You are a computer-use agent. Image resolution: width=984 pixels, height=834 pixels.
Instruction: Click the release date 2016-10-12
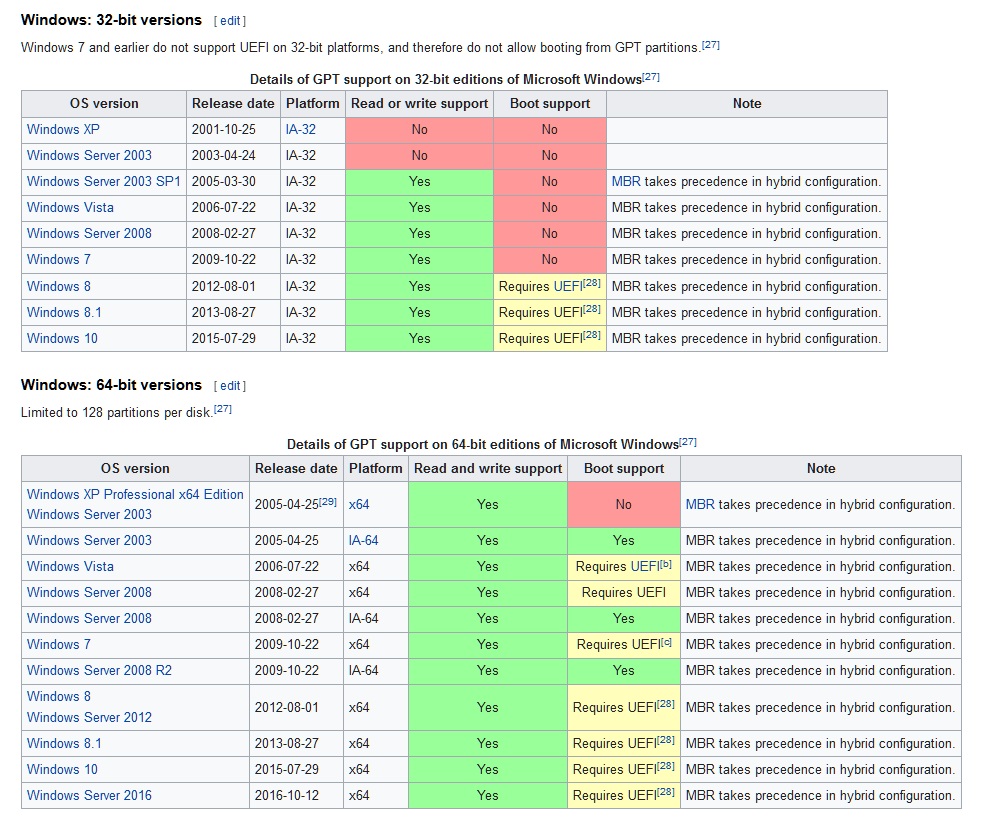tap(287, 796)
